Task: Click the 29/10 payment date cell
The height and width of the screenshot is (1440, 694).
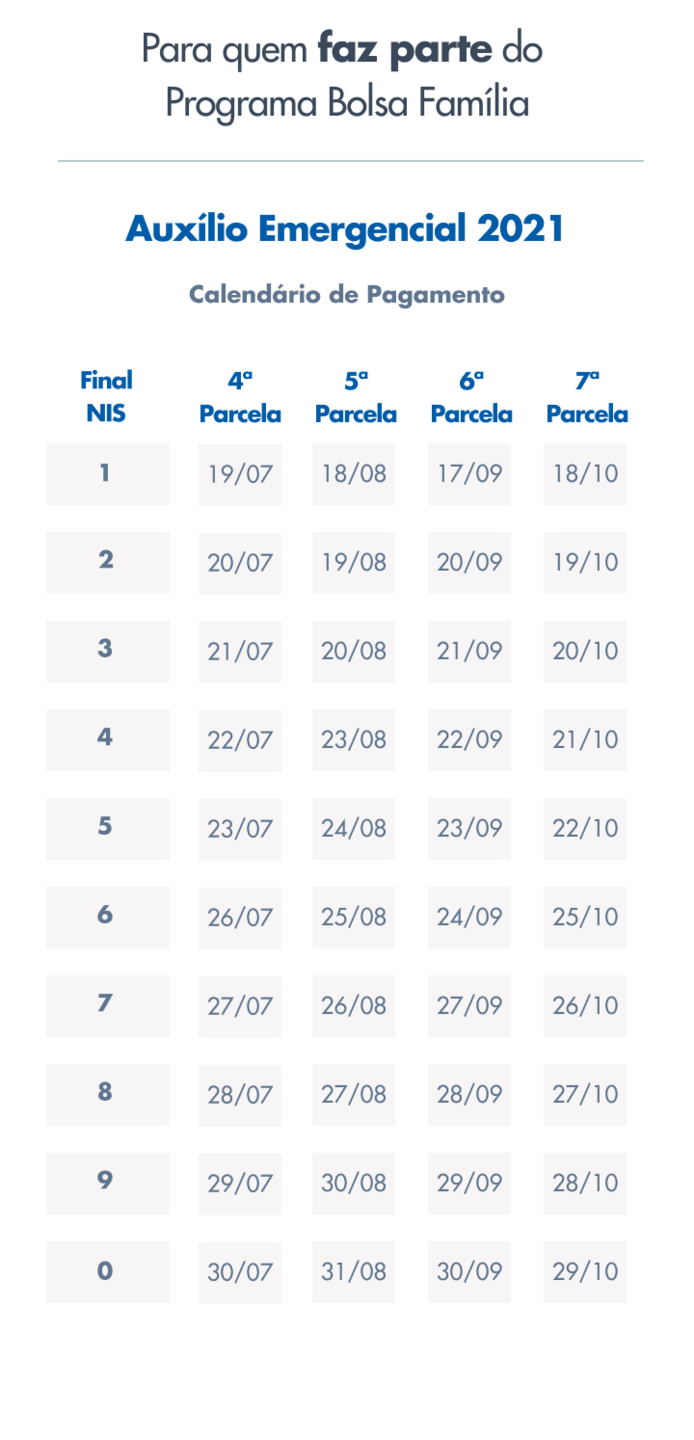Action: coord(585,1272)
